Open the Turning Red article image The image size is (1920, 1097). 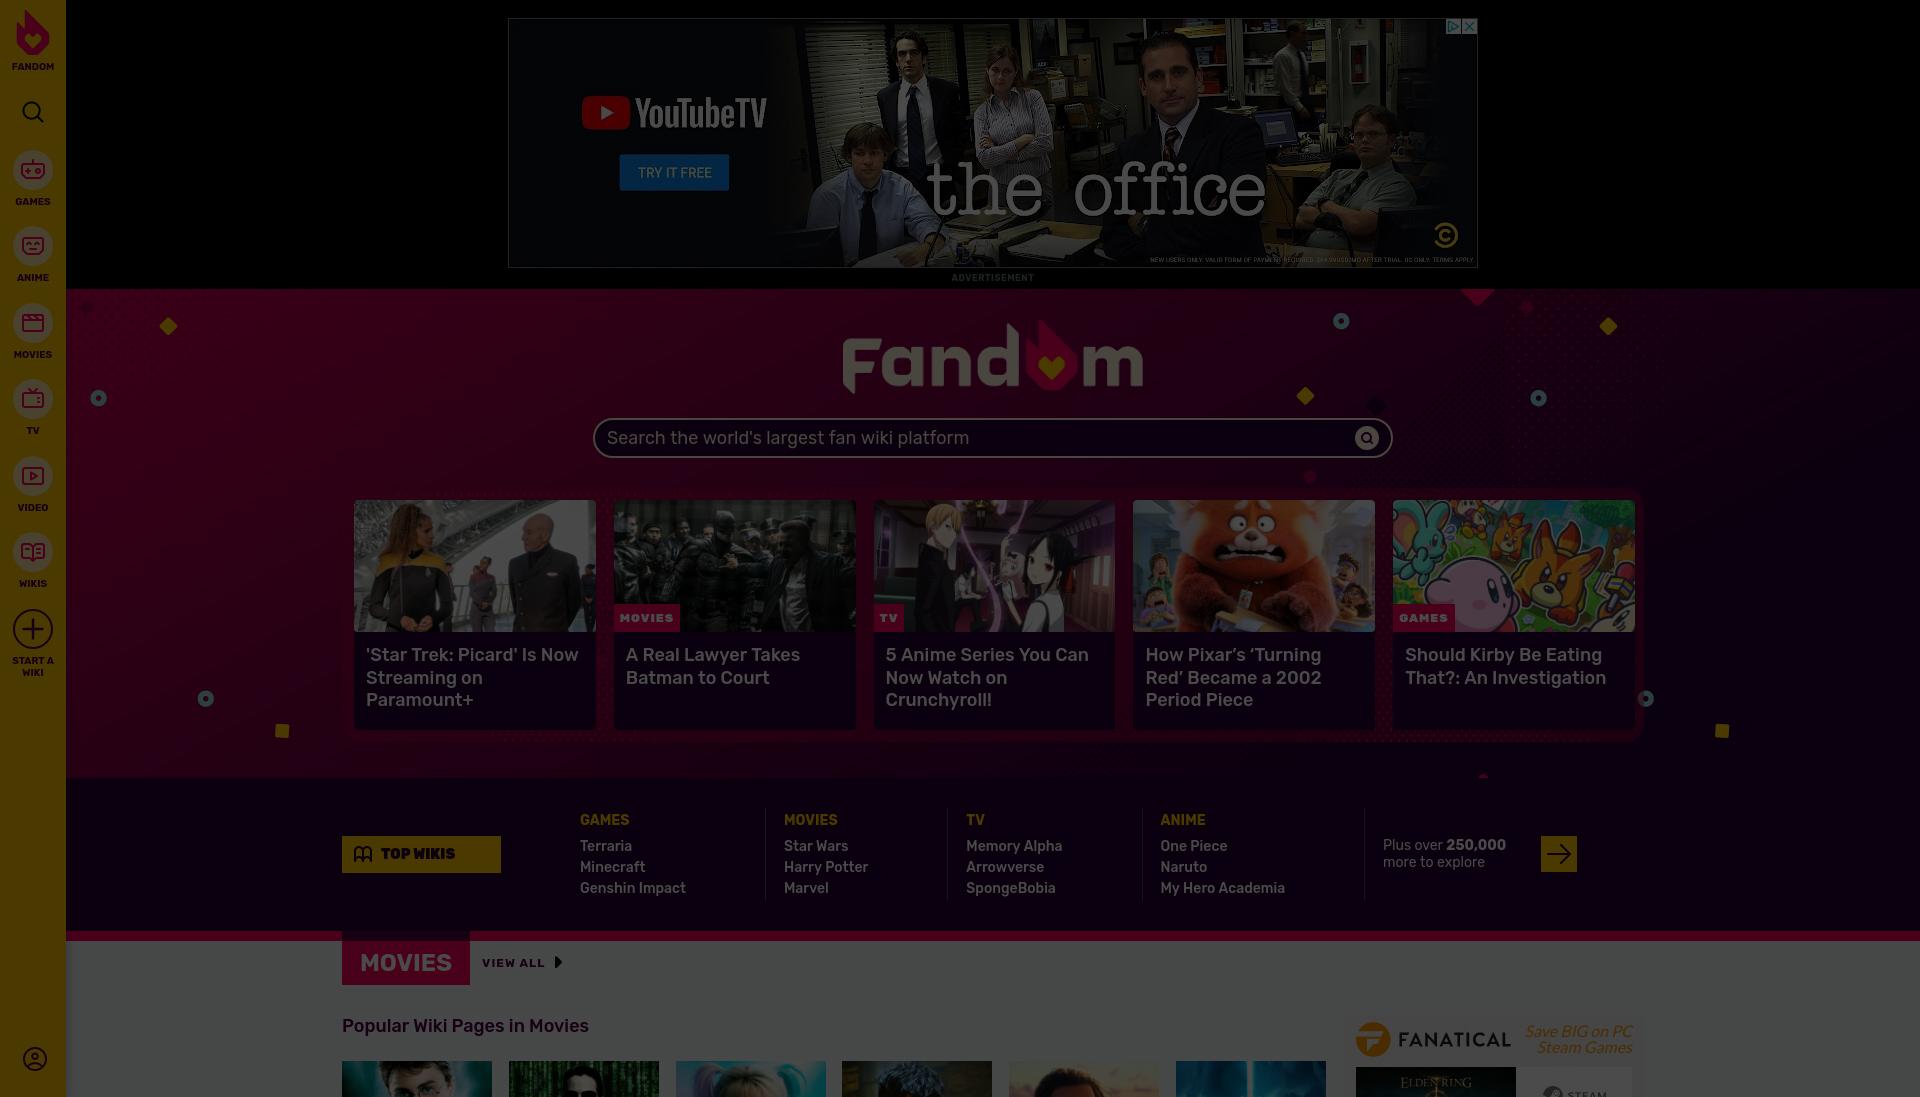[1254, 566]
